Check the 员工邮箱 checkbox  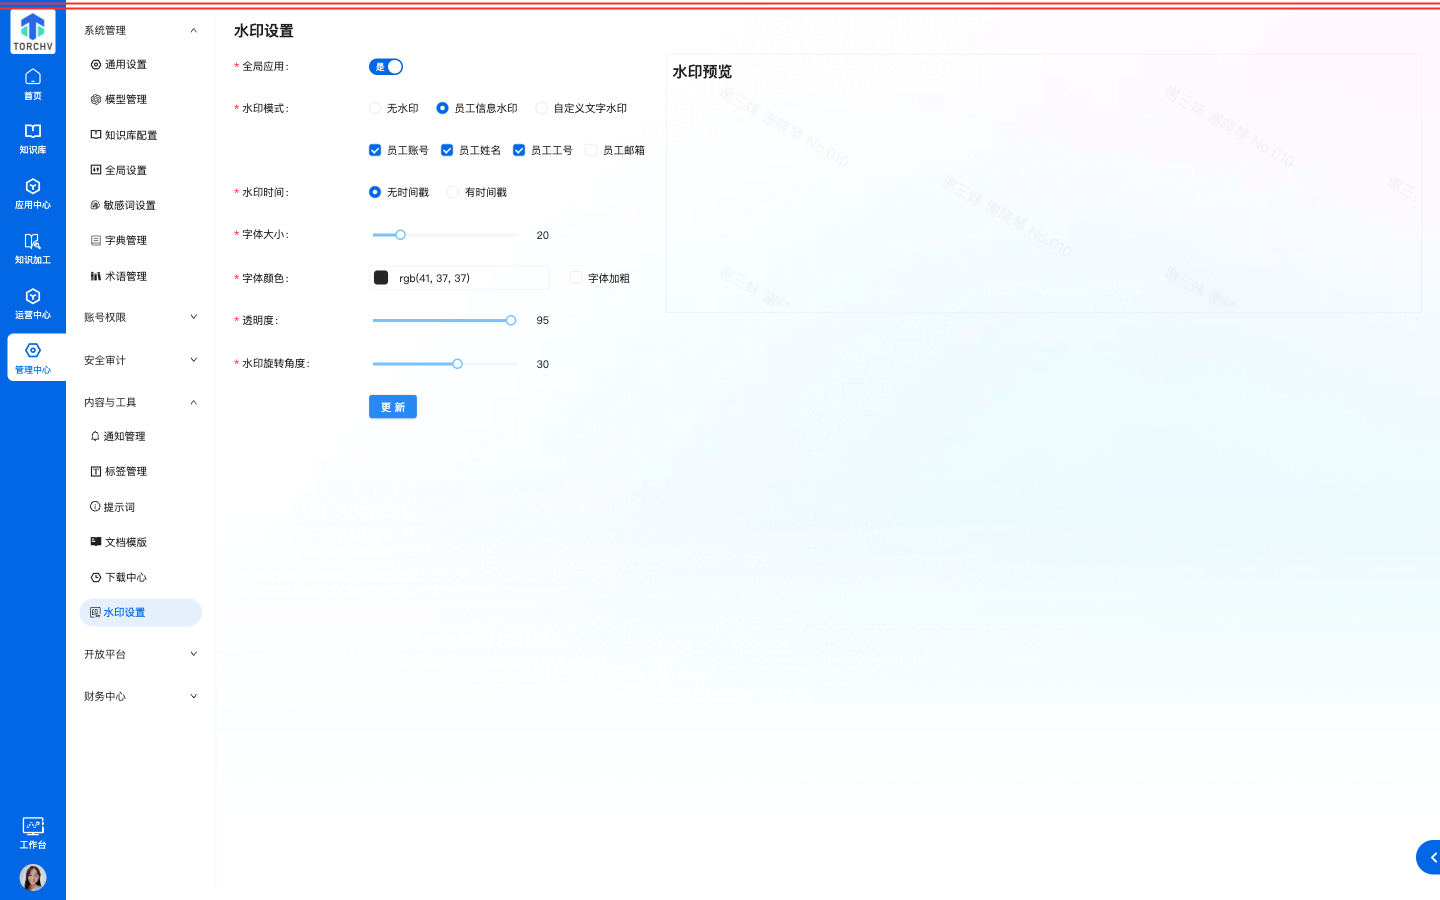[593, 150]
